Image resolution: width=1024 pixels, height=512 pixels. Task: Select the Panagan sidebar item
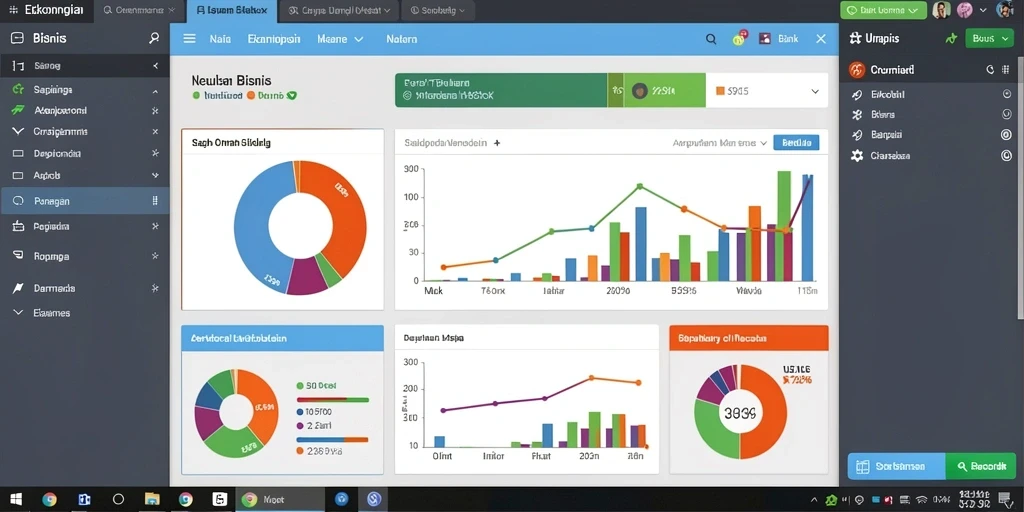(x=85, y=201)
